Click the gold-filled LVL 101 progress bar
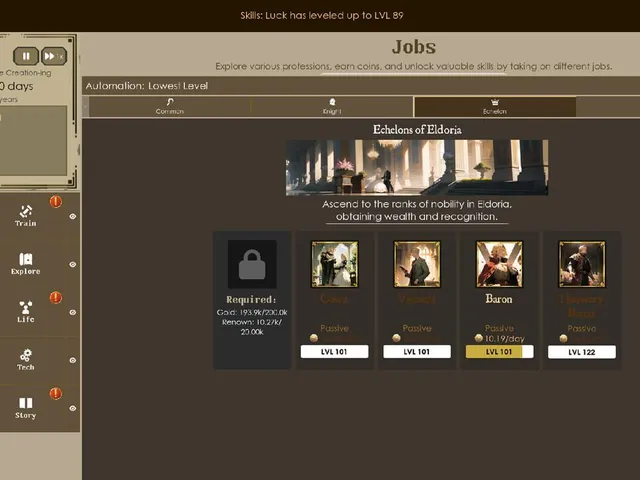640x480 pixels. tap(499, 352)
